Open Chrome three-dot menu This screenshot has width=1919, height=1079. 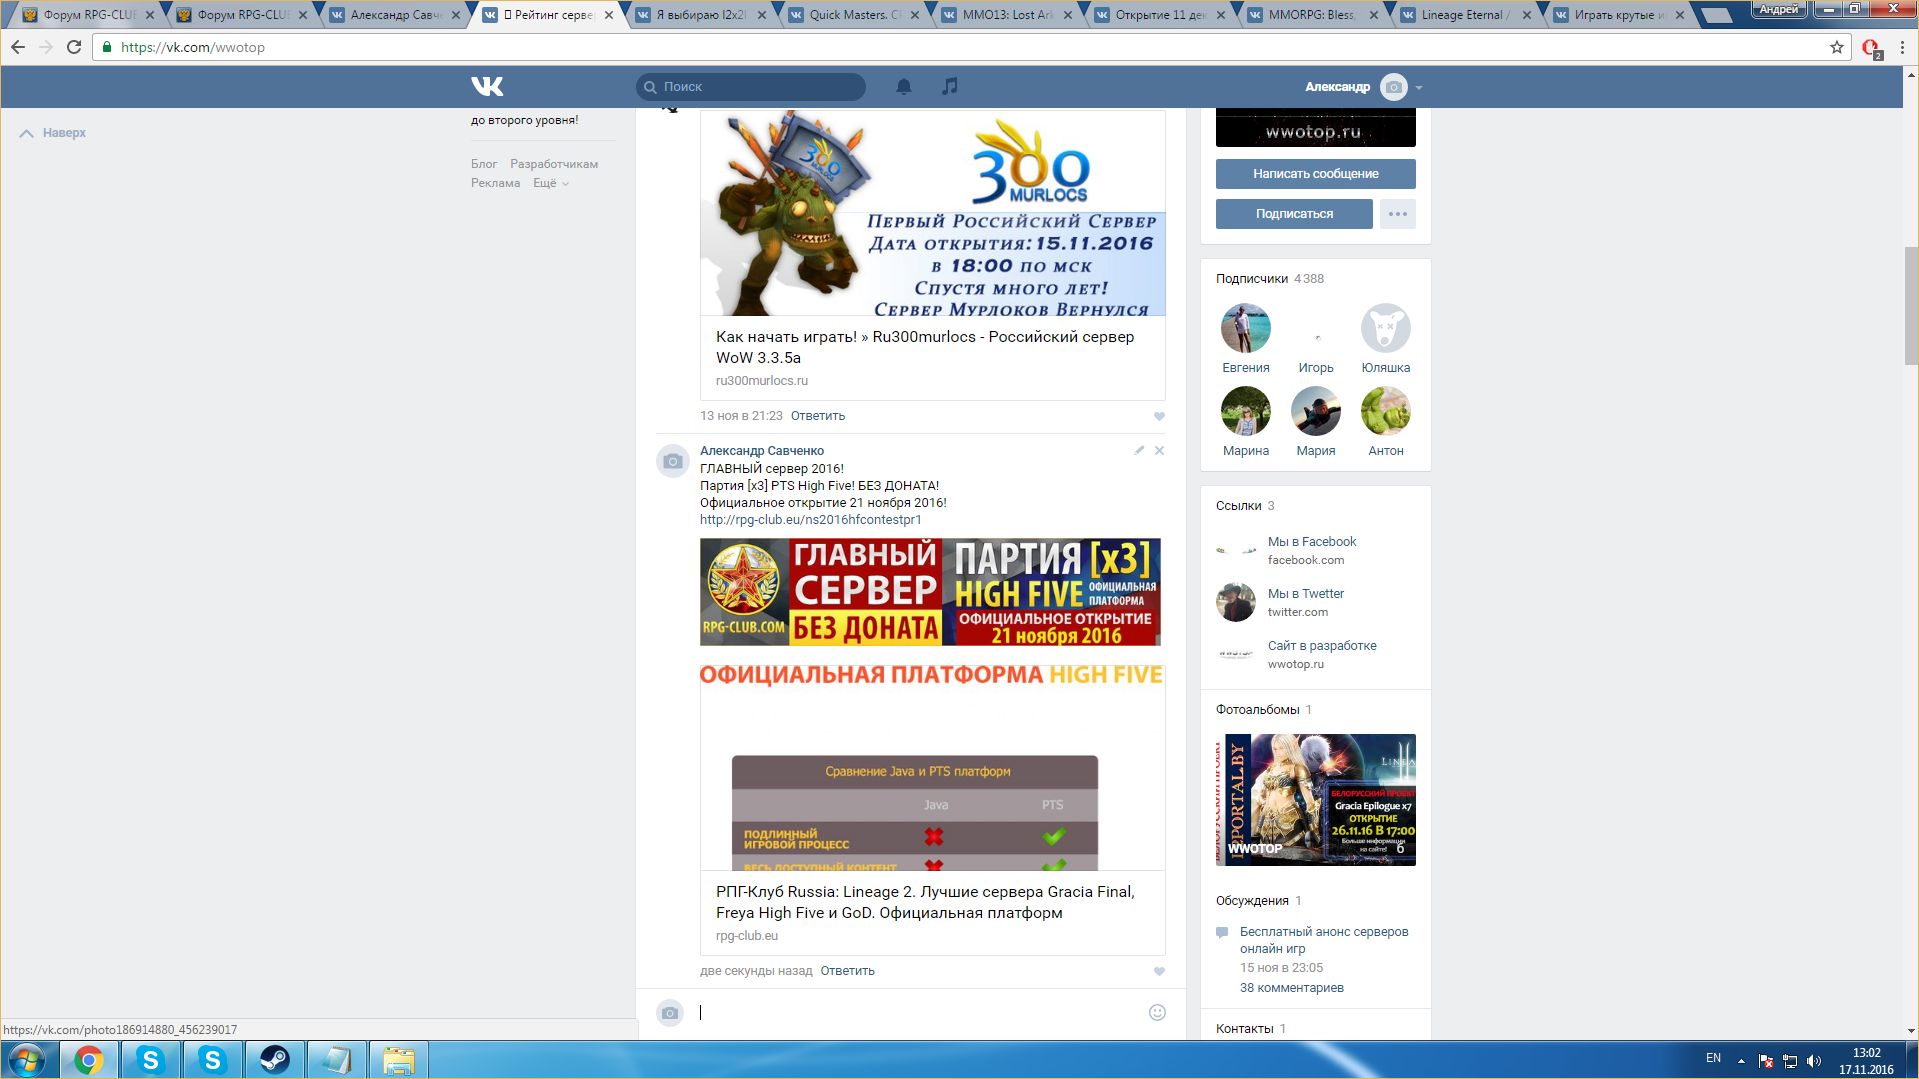pos(1902,47)
